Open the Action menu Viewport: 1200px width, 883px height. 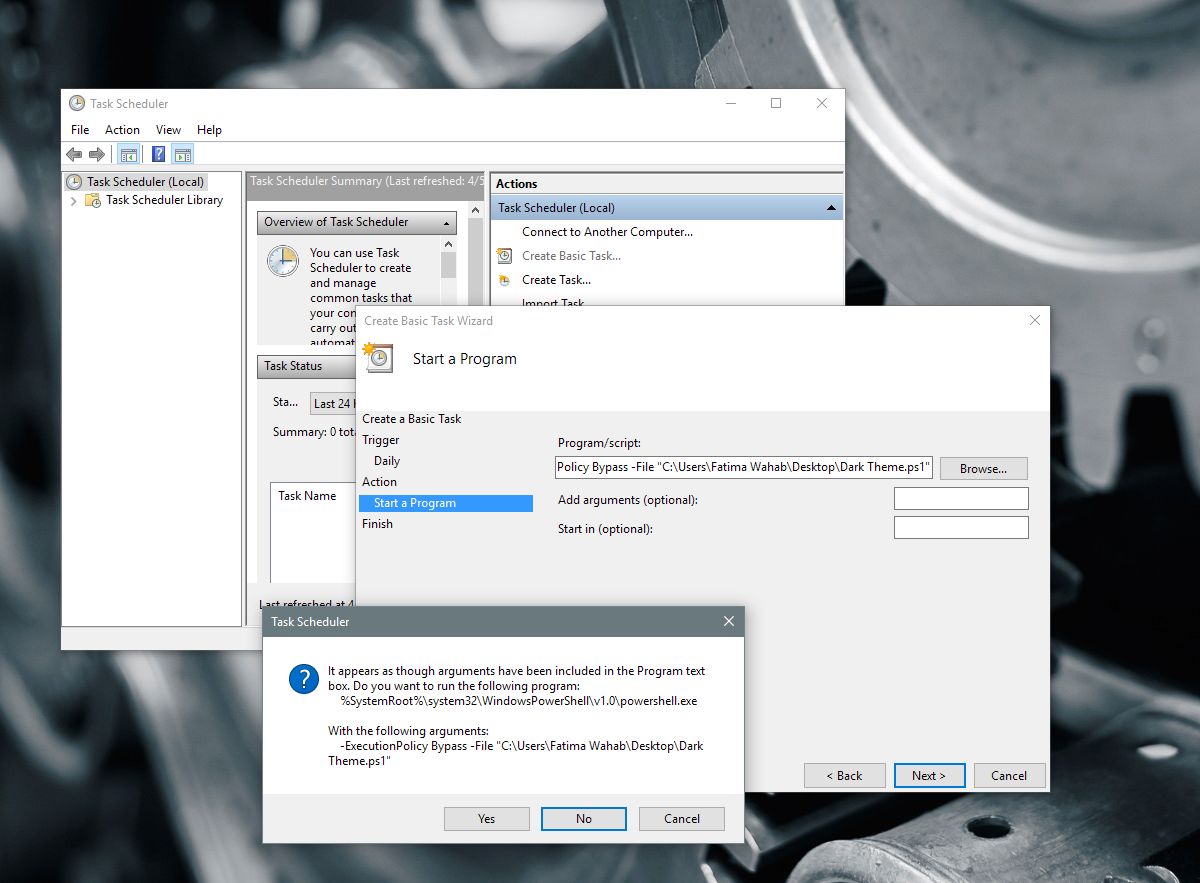pos(122,130)
